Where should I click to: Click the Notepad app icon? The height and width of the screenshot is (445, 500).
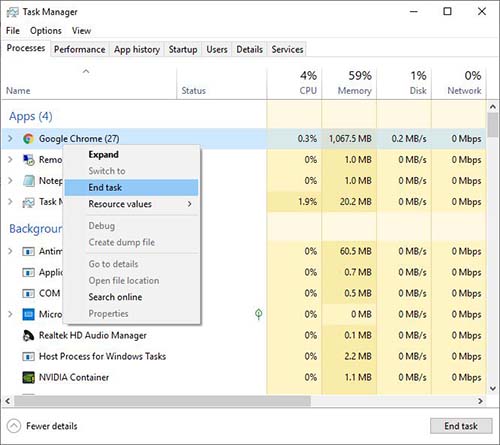[28, 181]
